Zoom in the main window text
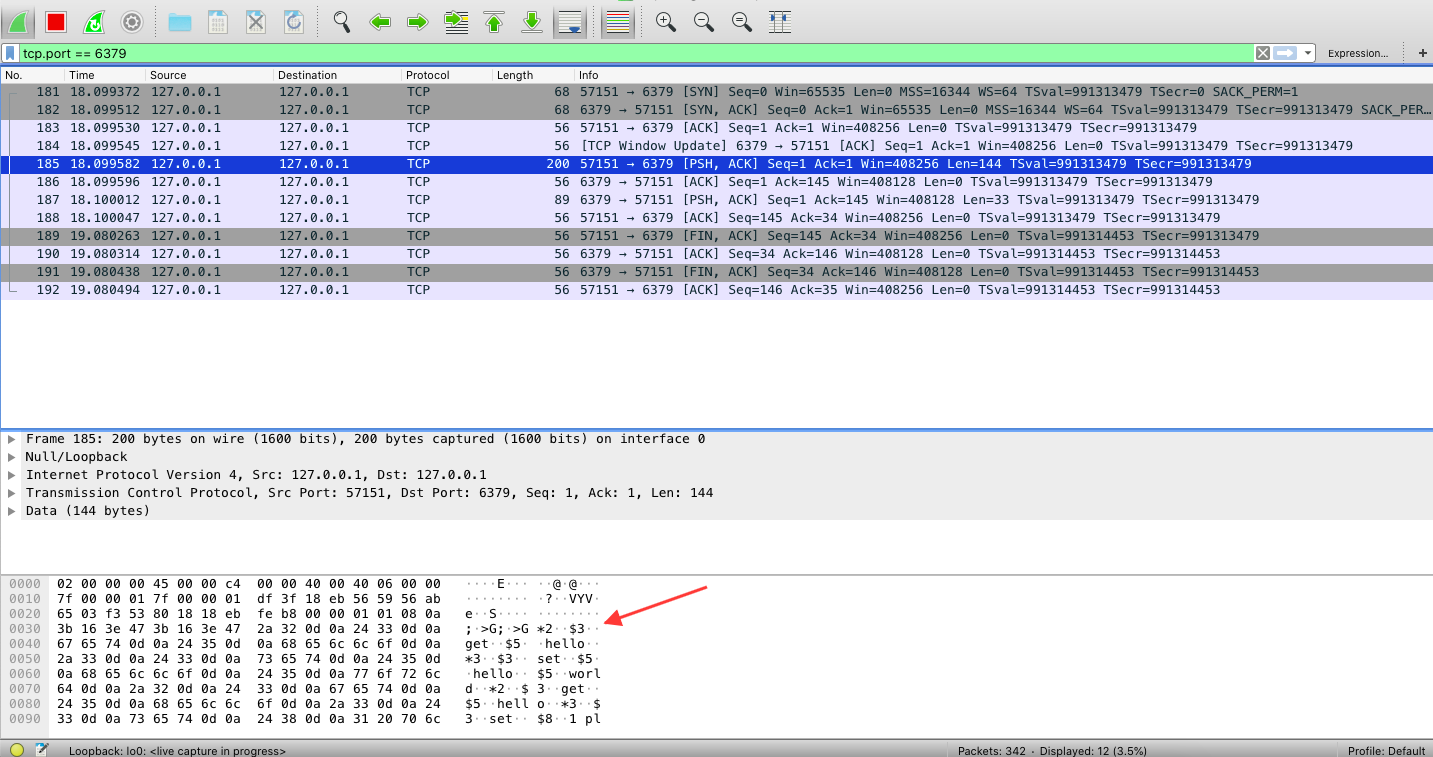This screenshot has width=1433, height=757. pos(666,21)
